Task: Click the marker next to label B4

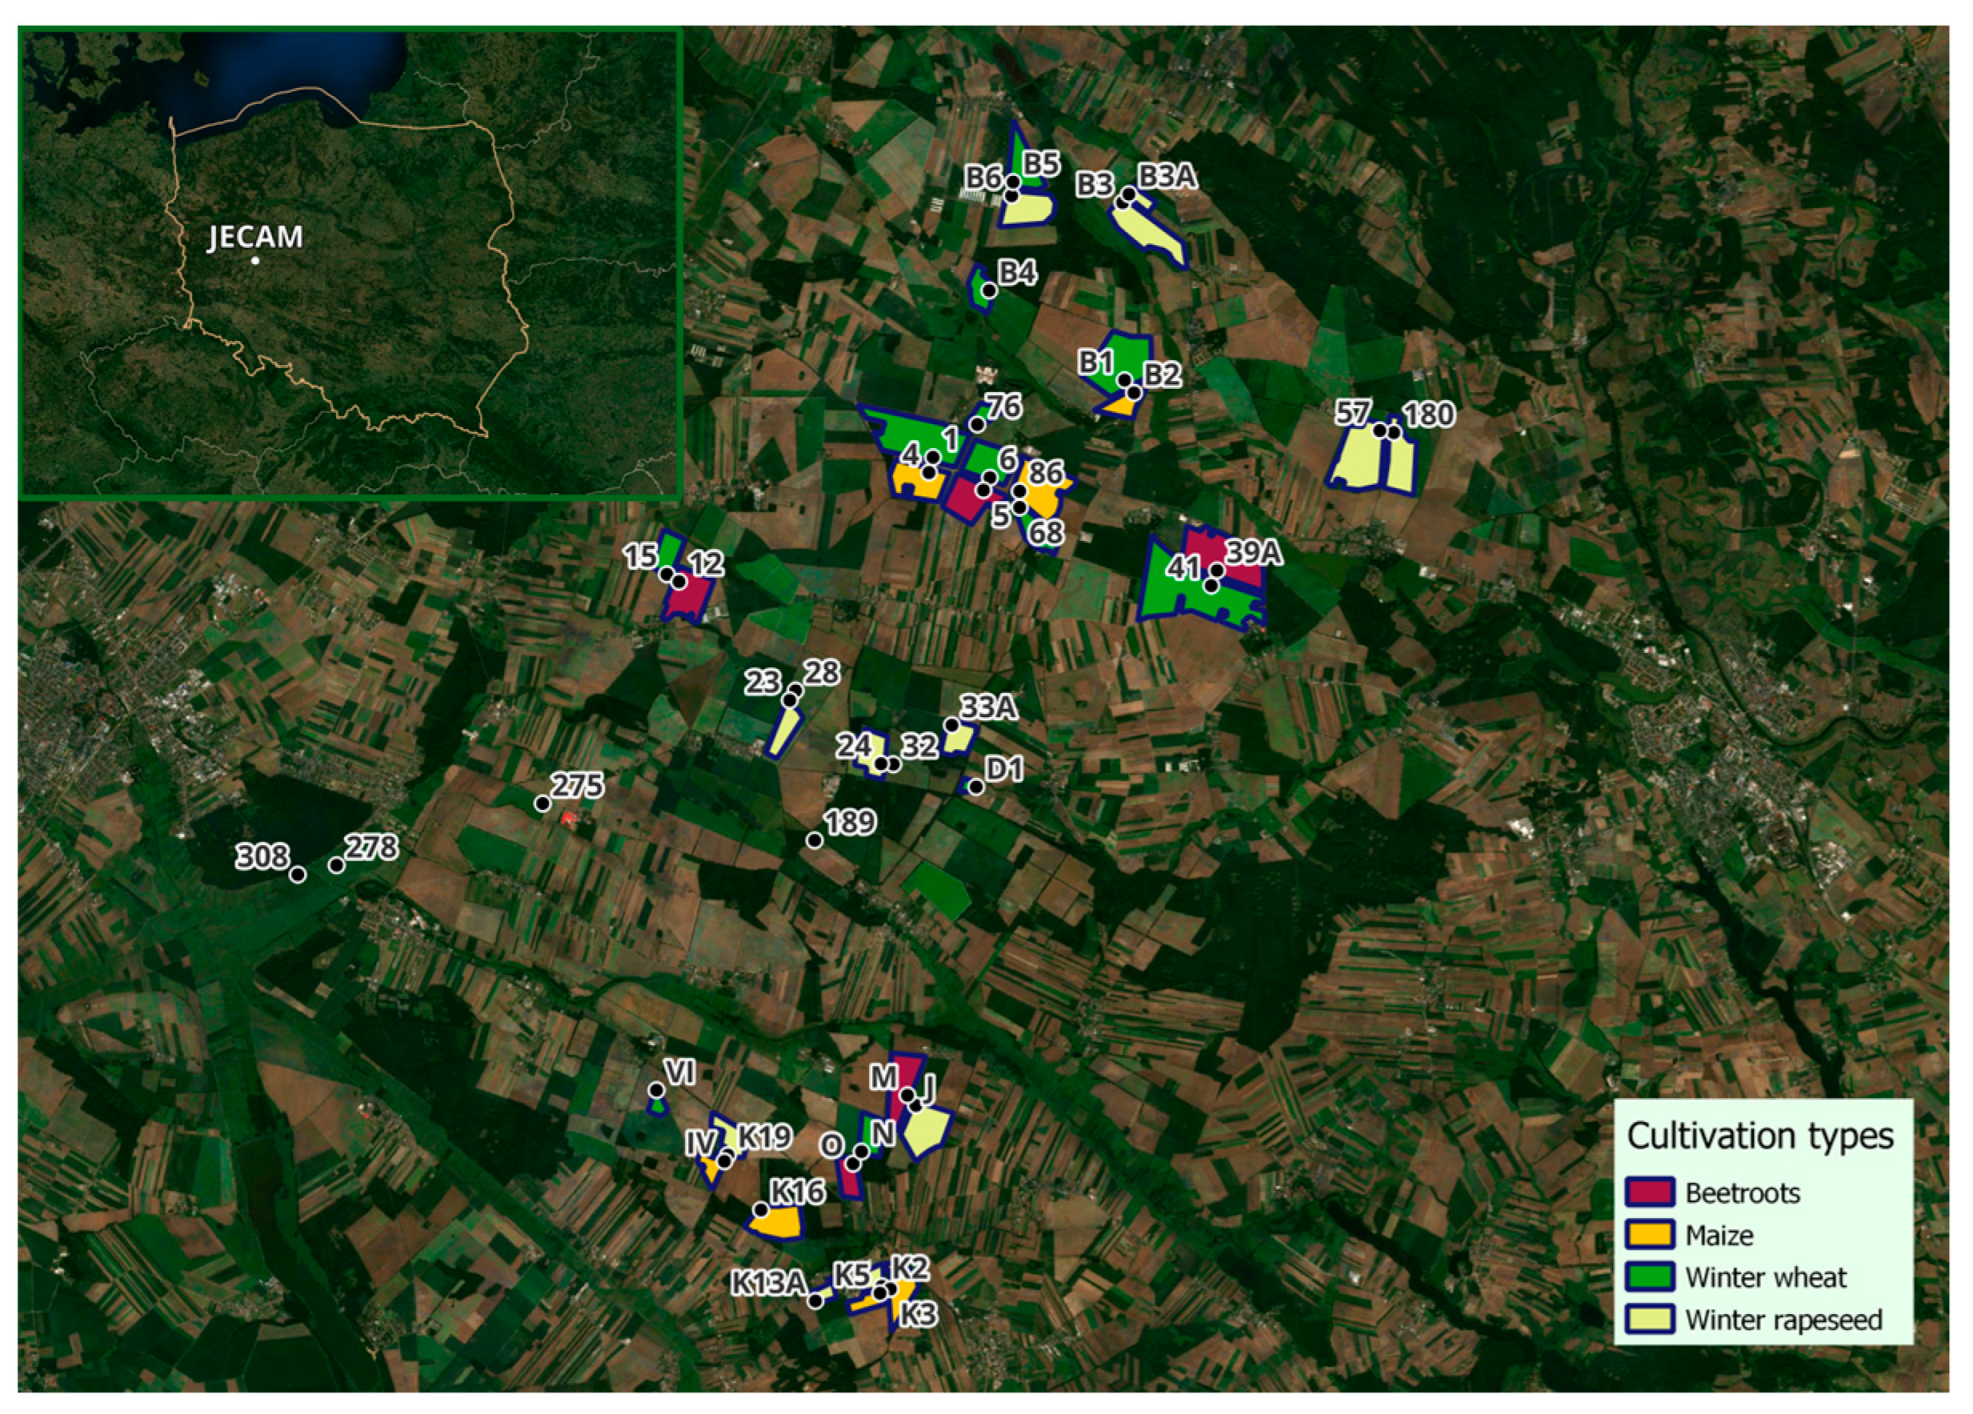Action: click(x=989, y=291)
